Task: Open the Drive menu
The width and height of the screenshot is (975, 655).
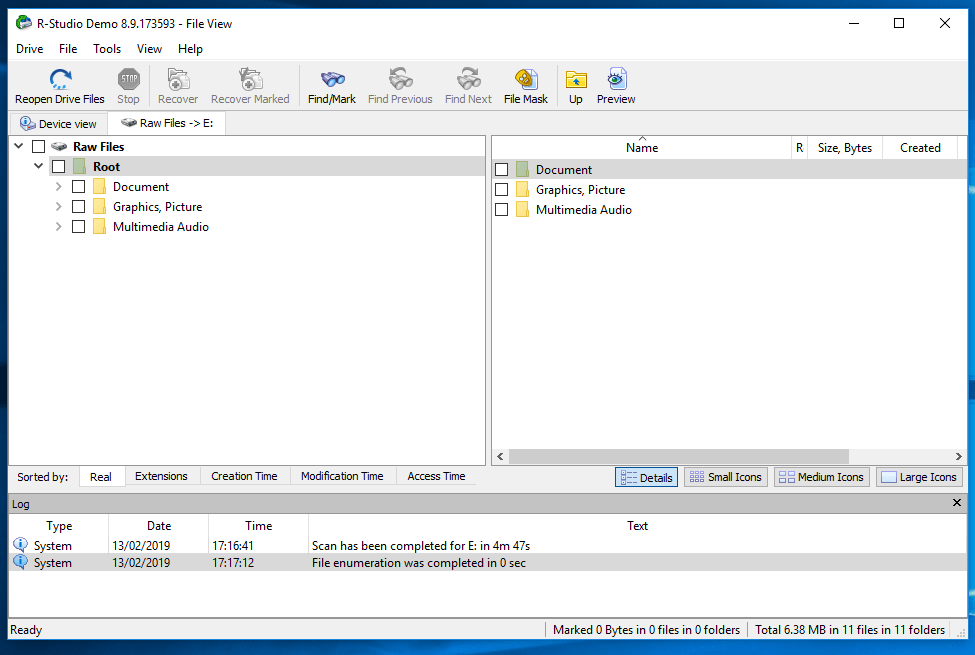Action: tap(30, 49)
